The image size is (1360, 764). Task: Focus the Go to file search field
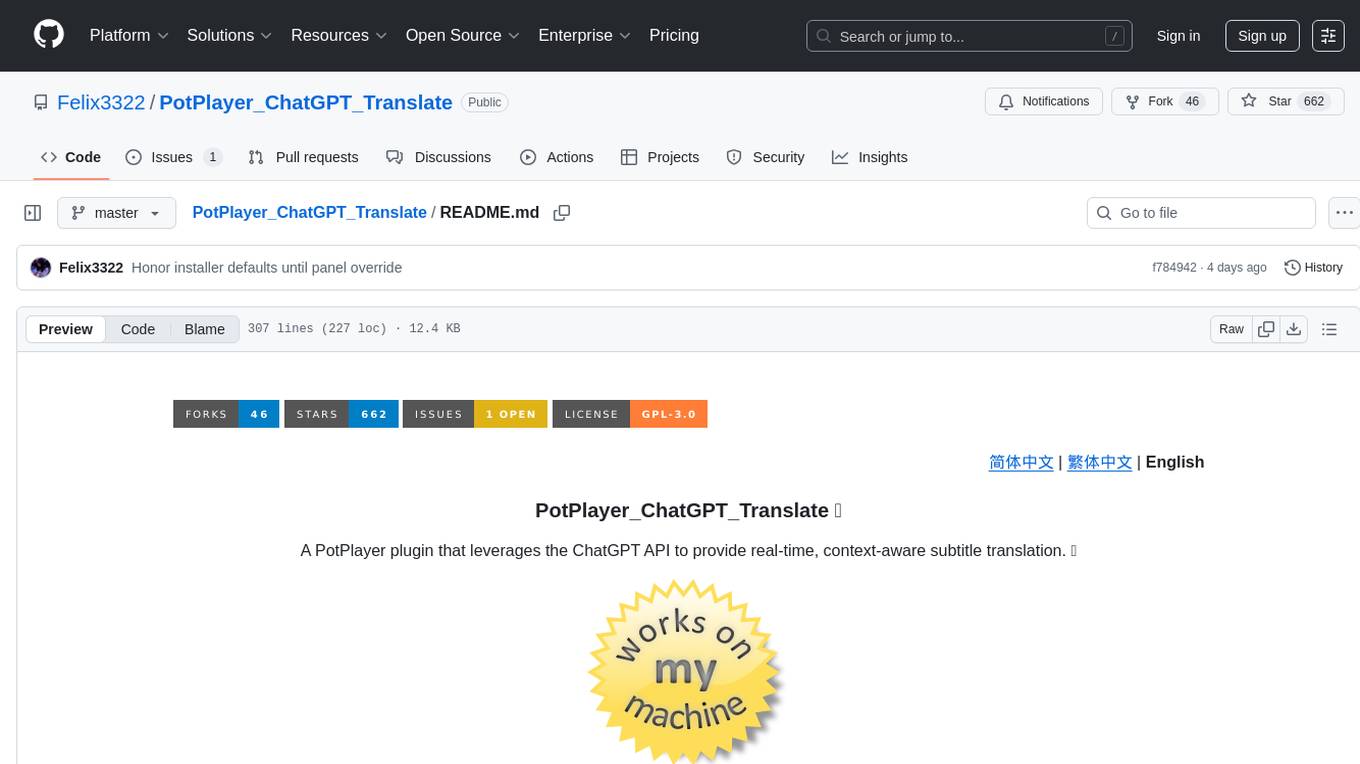1201,213
